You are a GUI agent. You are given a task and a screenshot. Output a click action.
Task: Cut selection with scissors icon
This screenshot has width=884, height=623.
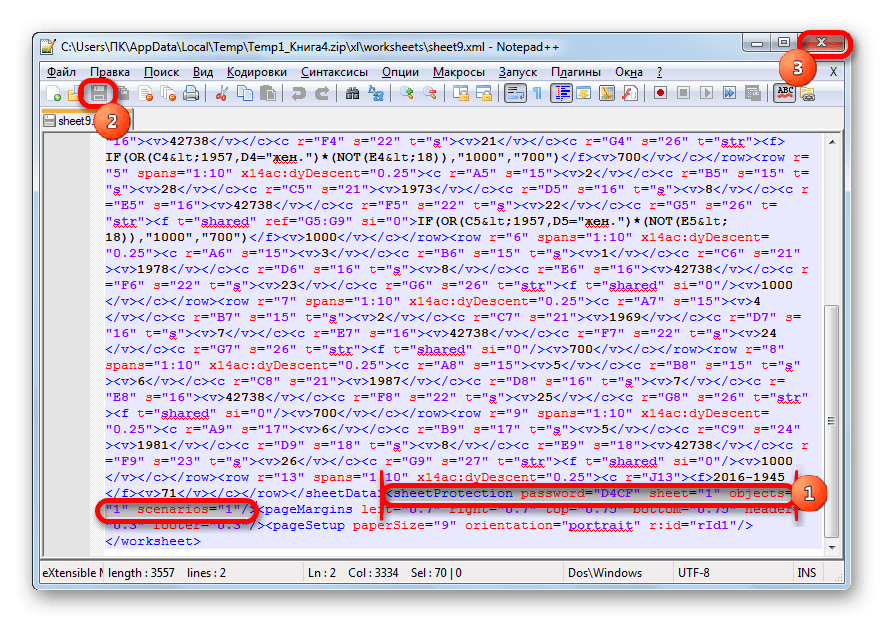[222, 93]
